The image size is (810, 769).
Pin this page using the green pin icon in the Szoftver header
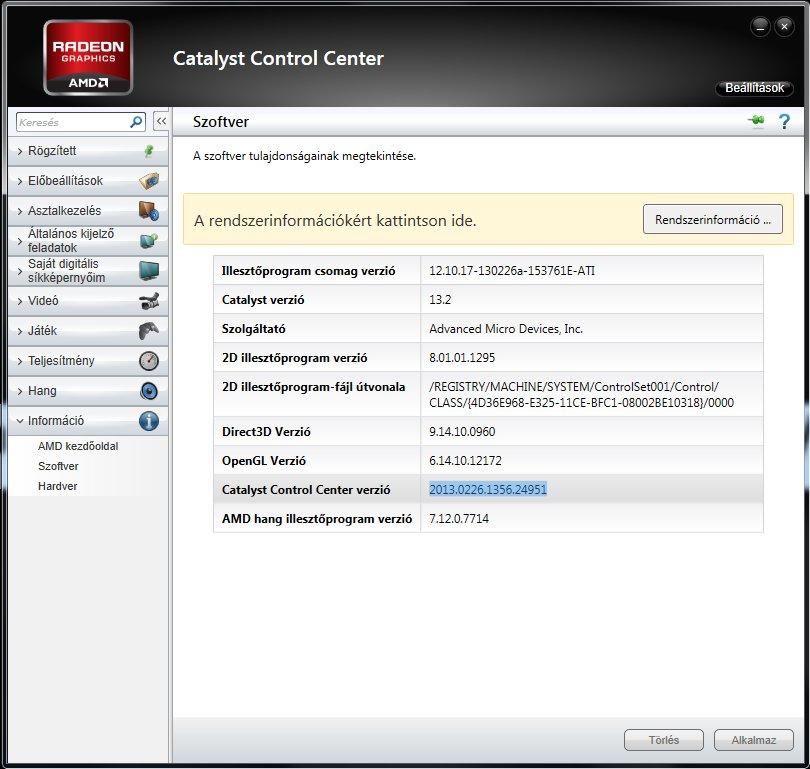point(756,121)
